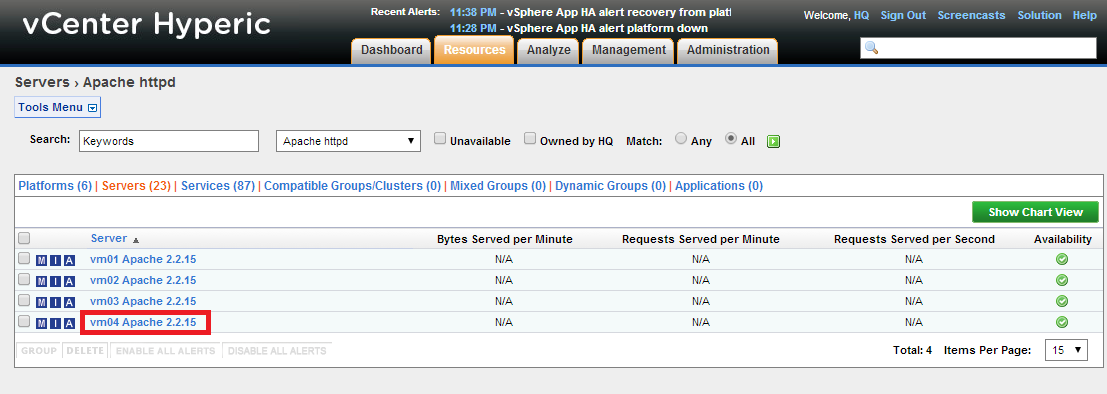Screen dimensions: 1107x394
Task: Click the magnifier icon in header search
Action: point(872,48)
